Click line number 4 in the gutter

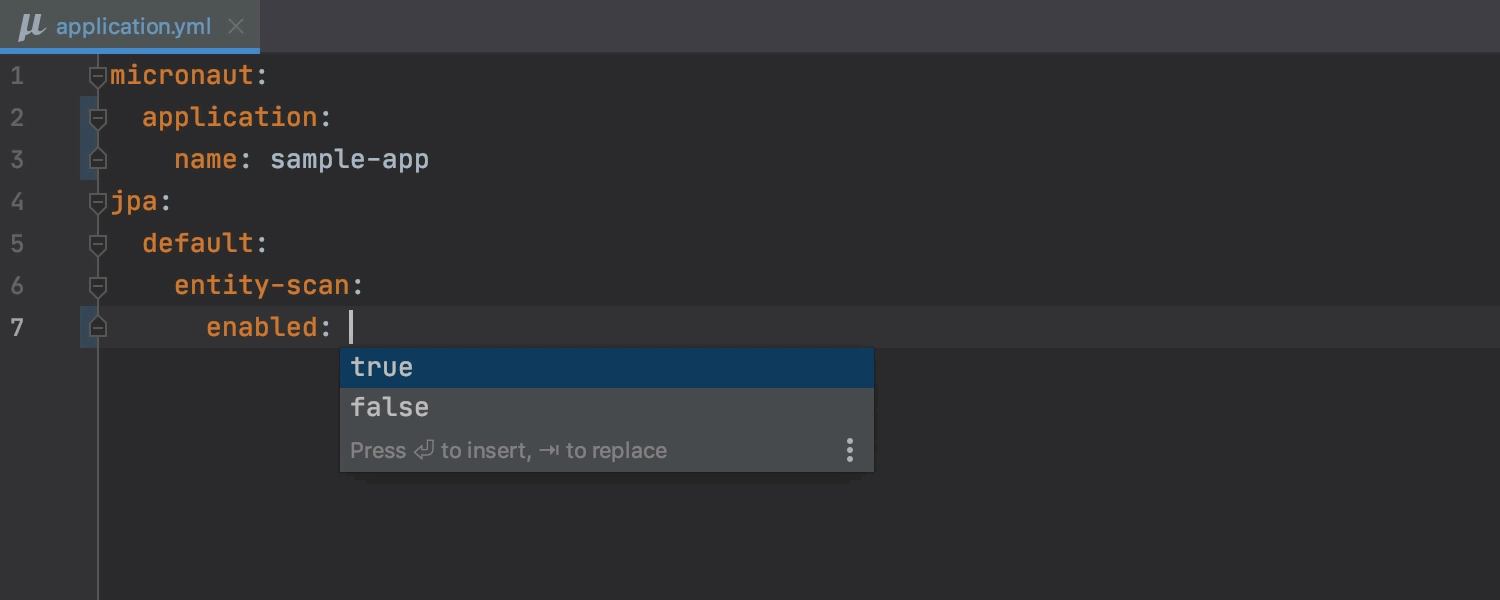(17, 202)
